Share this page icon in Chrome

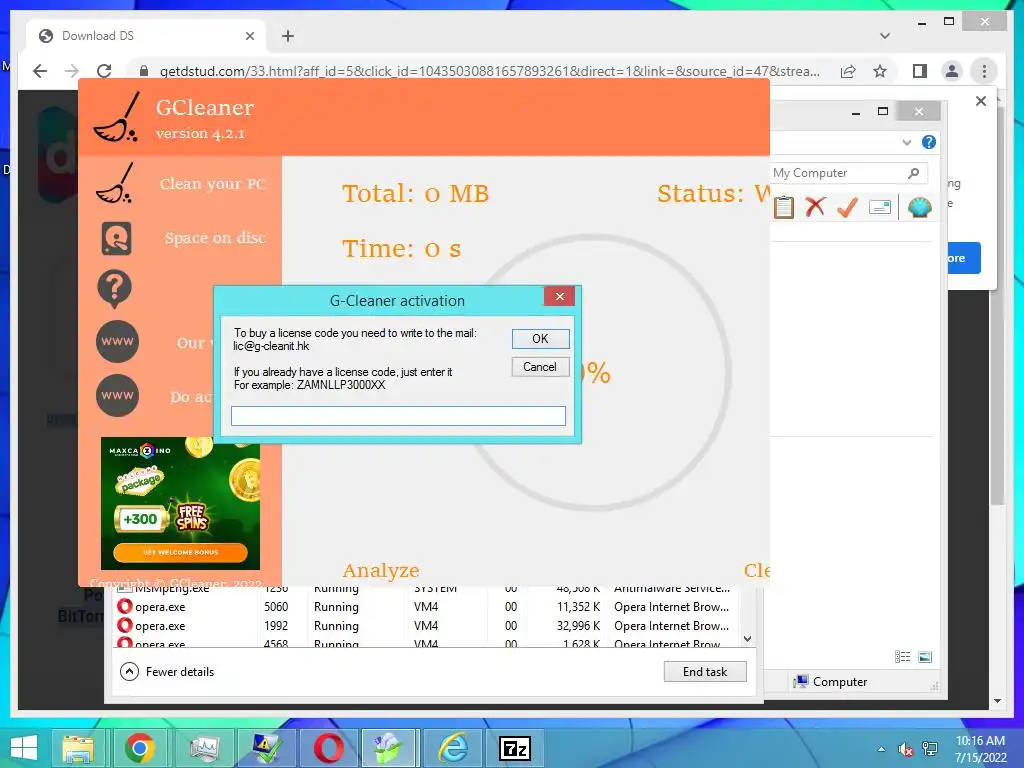[x=848, y=71]
